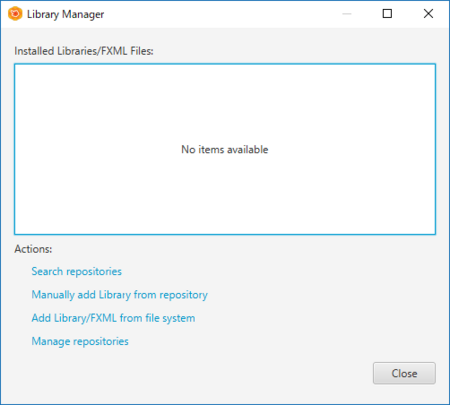Open the Search repositories link
450x405 pixels.
pos(76,272)
